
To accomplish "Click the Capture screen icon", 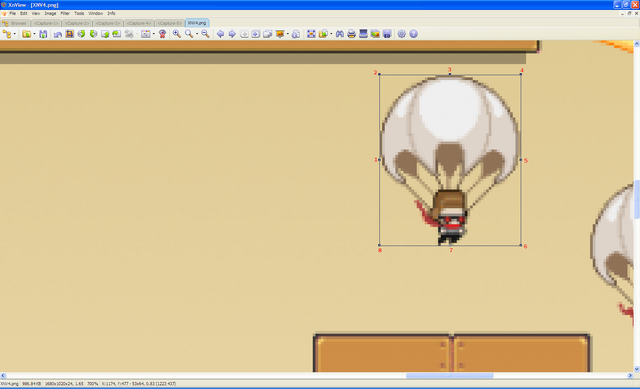I will [145, 34].
